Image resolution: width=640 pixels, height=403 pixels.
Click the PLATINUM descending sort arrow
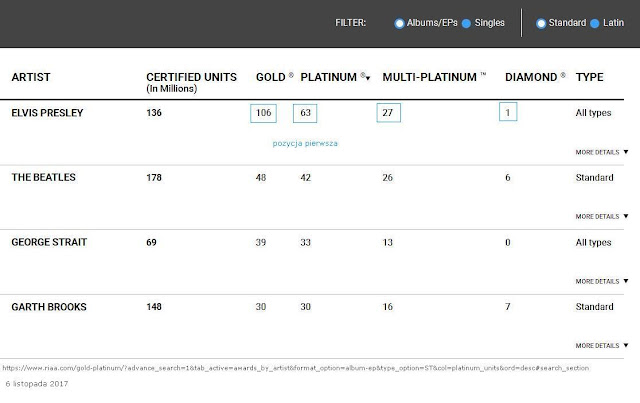368,78
